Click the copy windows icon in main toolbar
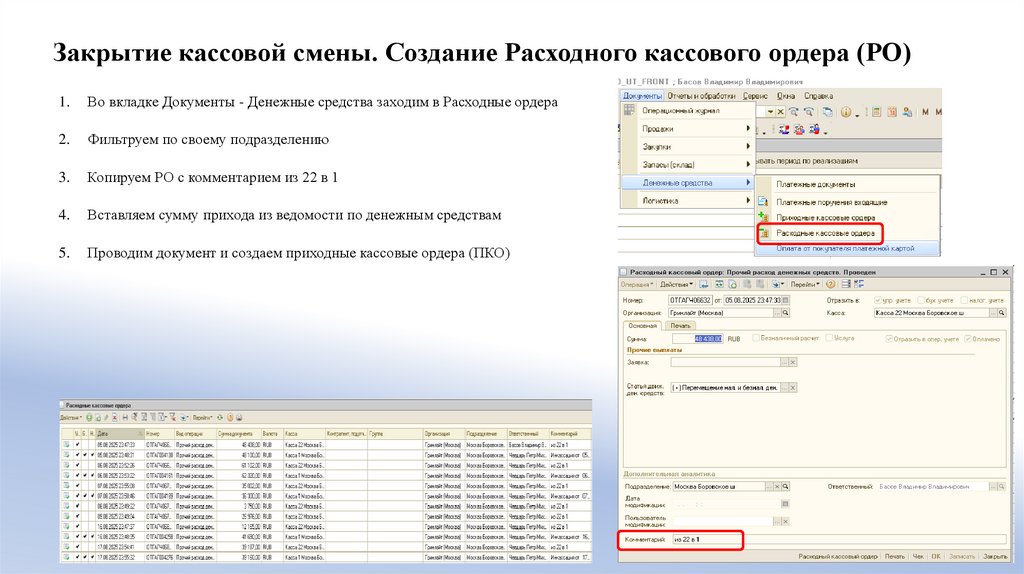 (x=827, y=112)
